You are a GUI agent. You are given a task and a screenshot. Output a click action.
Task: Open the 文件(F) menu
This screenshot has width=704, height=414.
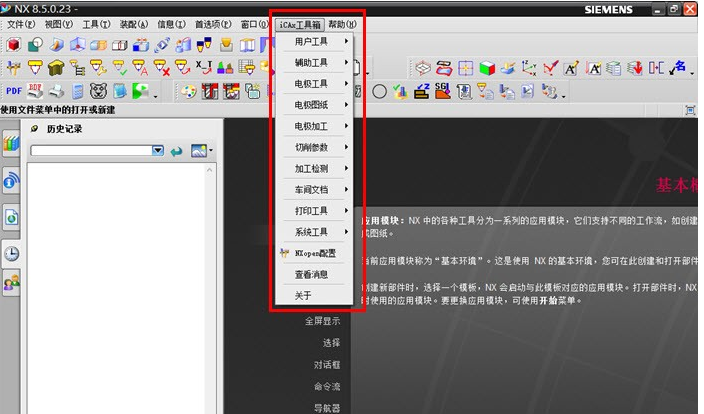tap(21, 23)
